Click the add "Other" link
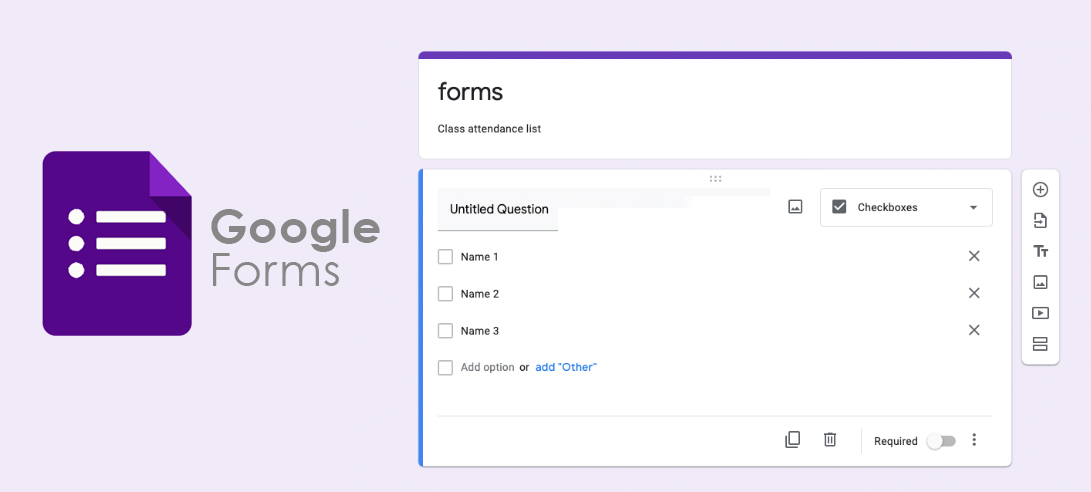This screenshot has width=1091, height=492. (x=566, y=367)
